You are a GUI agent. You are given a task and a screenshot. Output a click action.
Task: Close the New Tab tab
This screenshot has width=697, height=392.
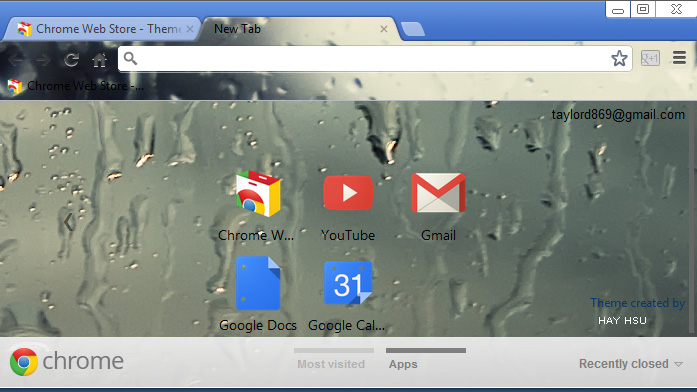click(384, 29)
